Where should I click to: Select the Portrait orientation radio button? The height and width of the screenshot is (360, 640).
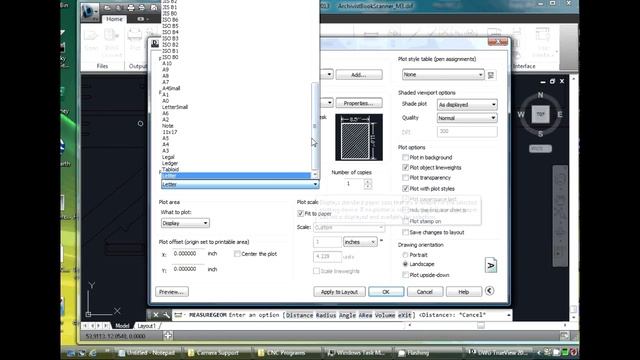(405, 255)
